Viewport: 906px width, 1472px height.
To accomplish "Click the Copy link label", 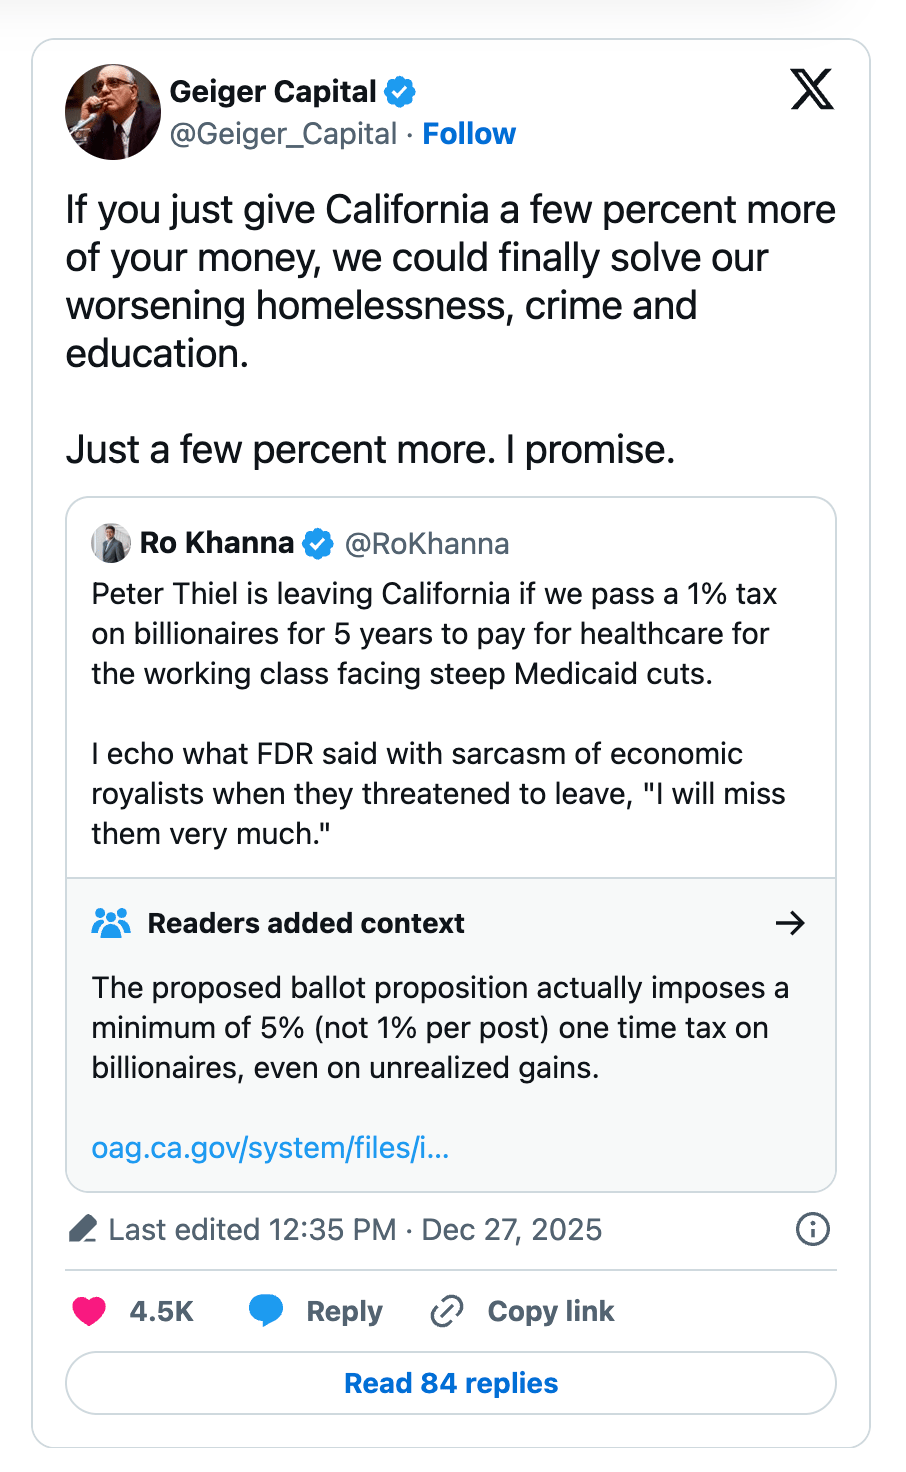I will [x=550, y=1311].
